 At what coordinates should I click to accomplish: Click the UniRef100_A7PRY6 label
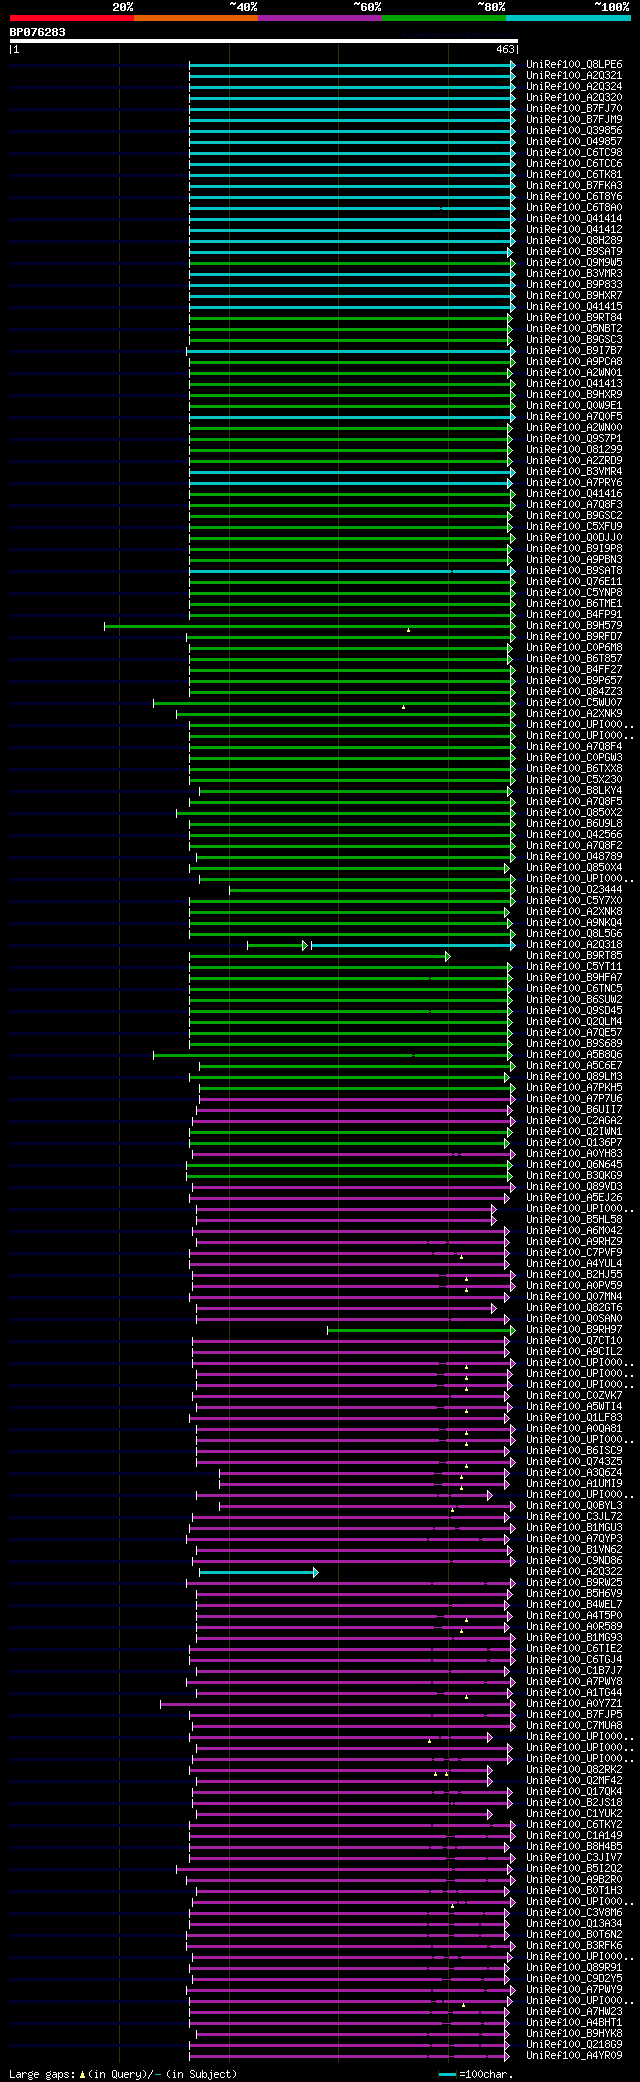pyautogui.click(x=574, y=483)
